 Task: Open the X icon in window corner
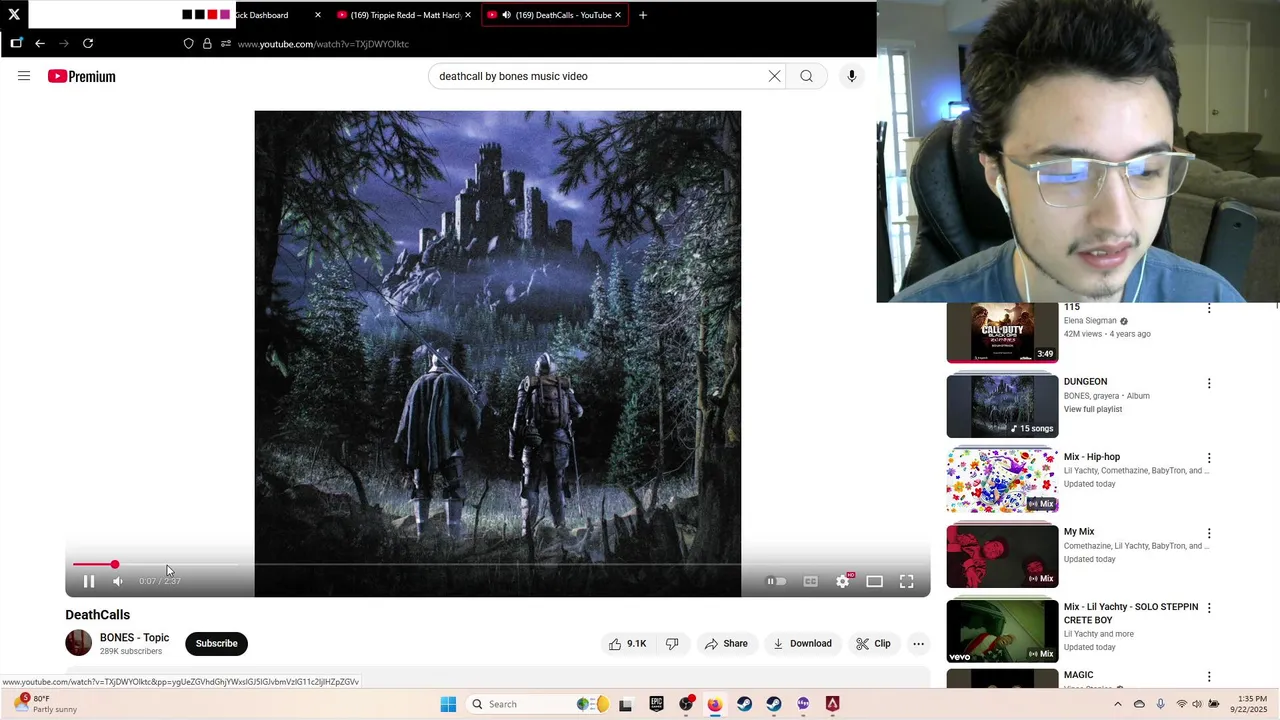[14, 14]
